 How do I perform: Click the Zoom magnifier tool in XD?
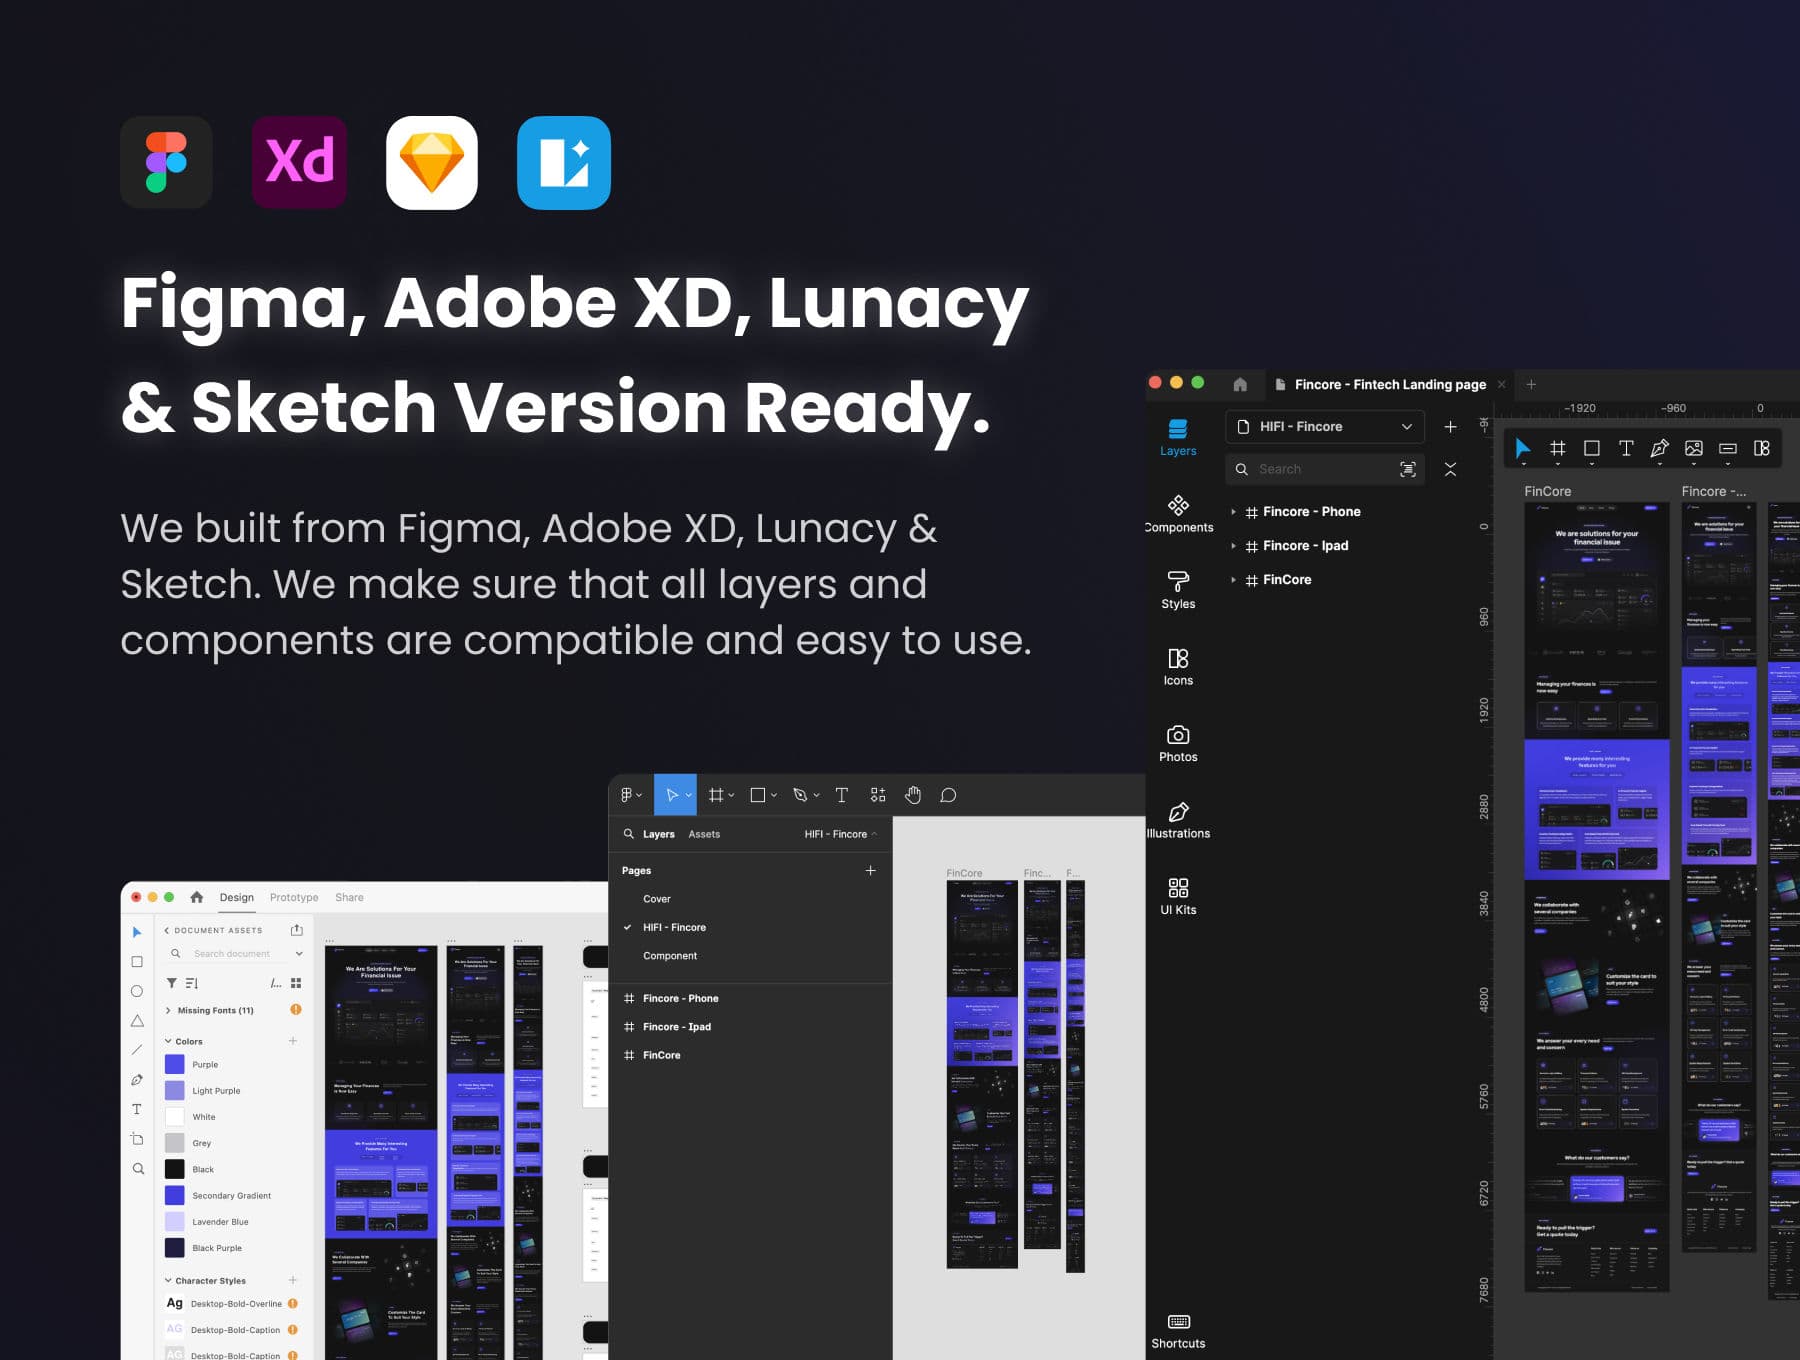click(x=137, y=1168)
